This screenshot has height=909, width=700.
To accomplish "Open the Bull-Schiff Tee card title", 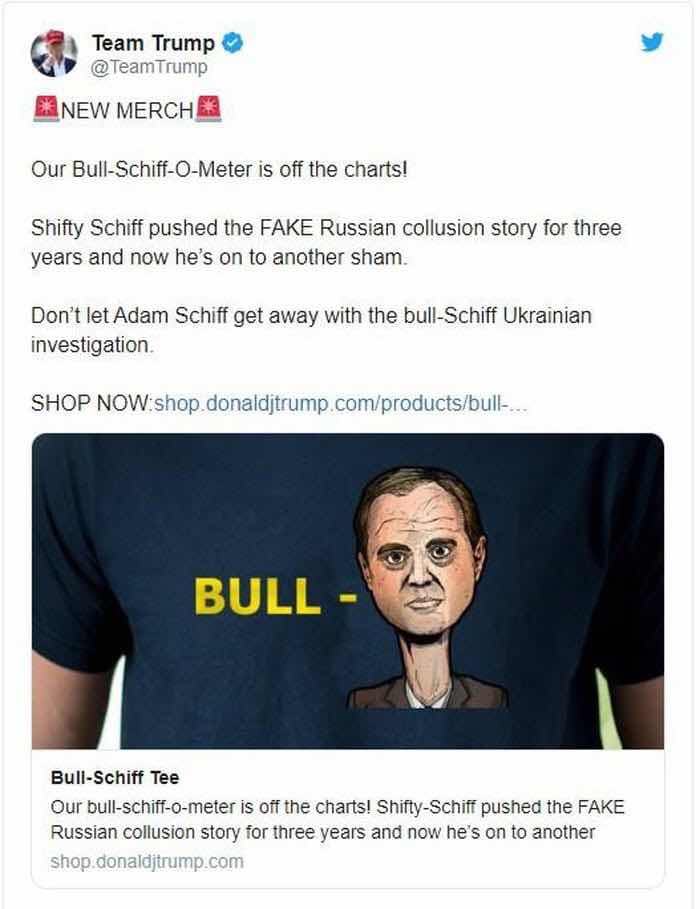I will [x=115, y=777].
